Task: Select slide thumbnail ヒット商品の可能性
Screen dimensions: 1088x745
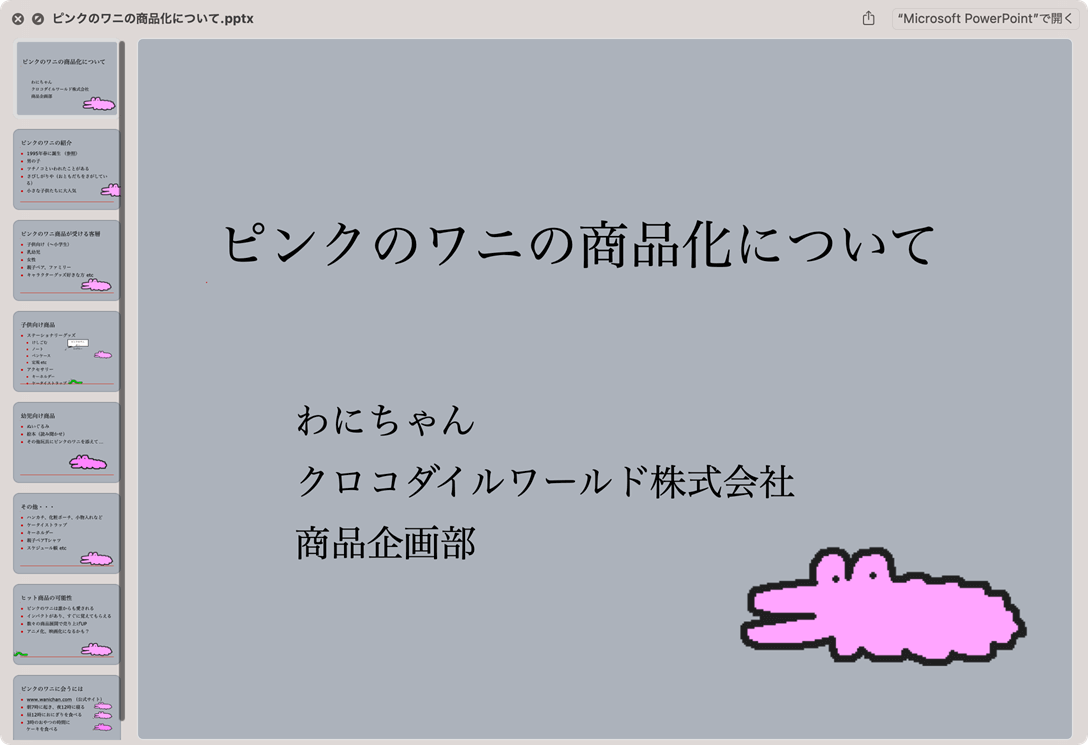Action: click(x=67, y=624)
